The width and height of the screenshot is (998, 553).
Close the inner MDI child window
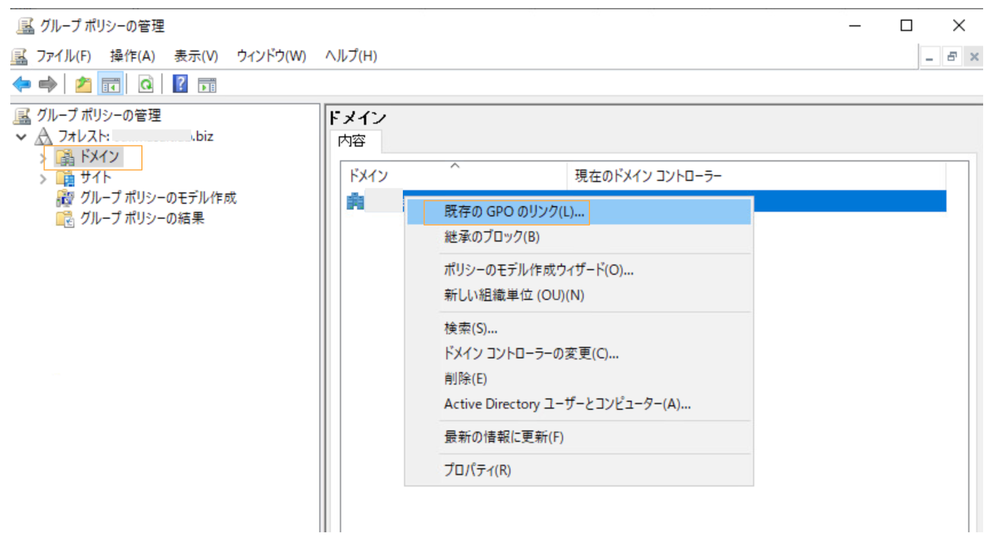[974, 57]
